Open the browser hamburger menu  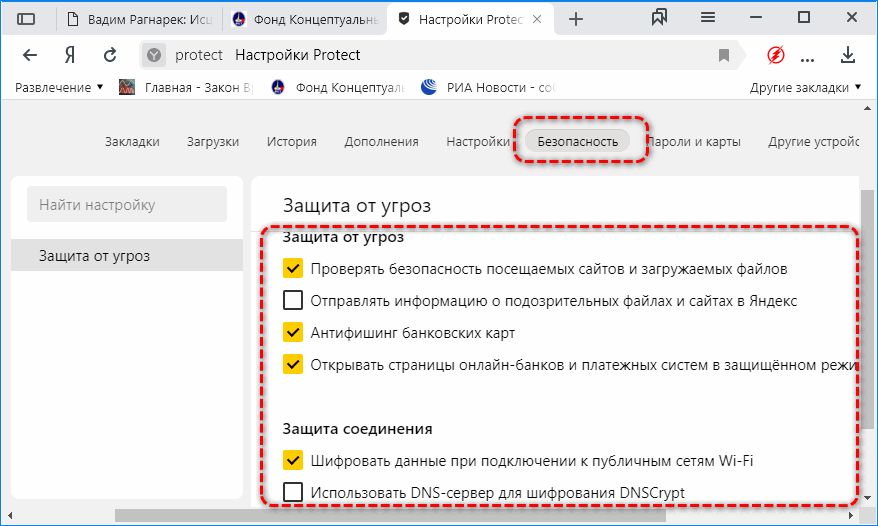click(708, 18)
